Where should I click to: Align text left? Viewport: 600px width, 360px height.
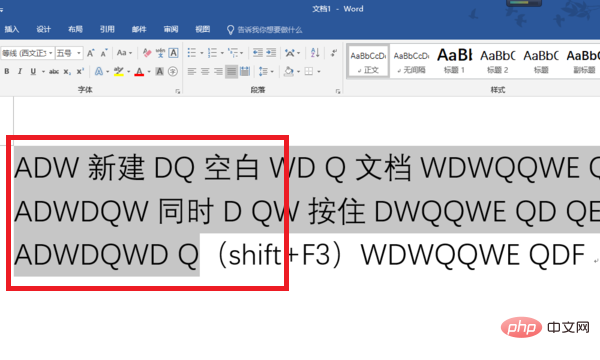(x=192, y=72)
